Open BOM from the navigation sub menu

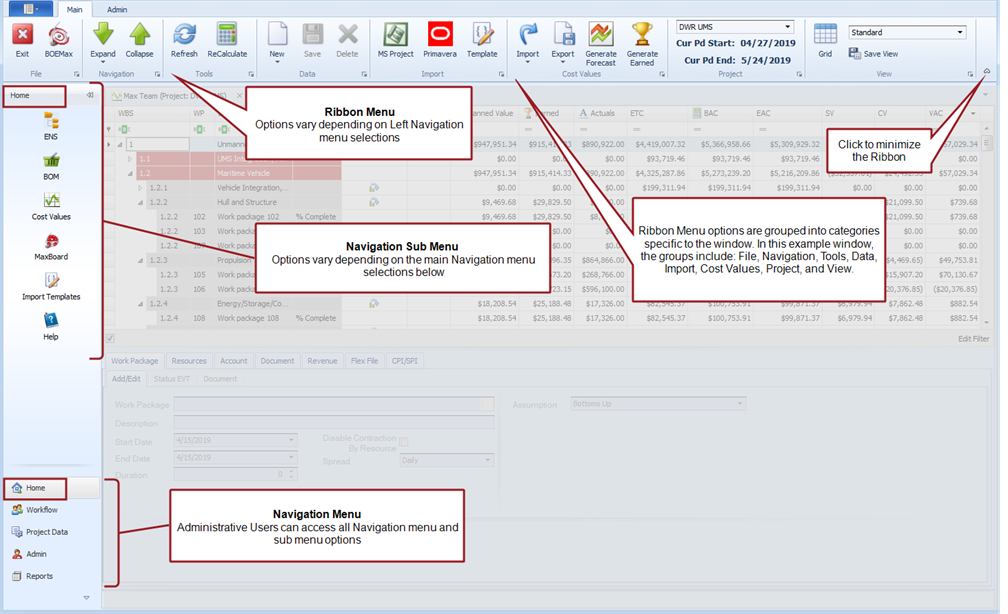(51, 165)
